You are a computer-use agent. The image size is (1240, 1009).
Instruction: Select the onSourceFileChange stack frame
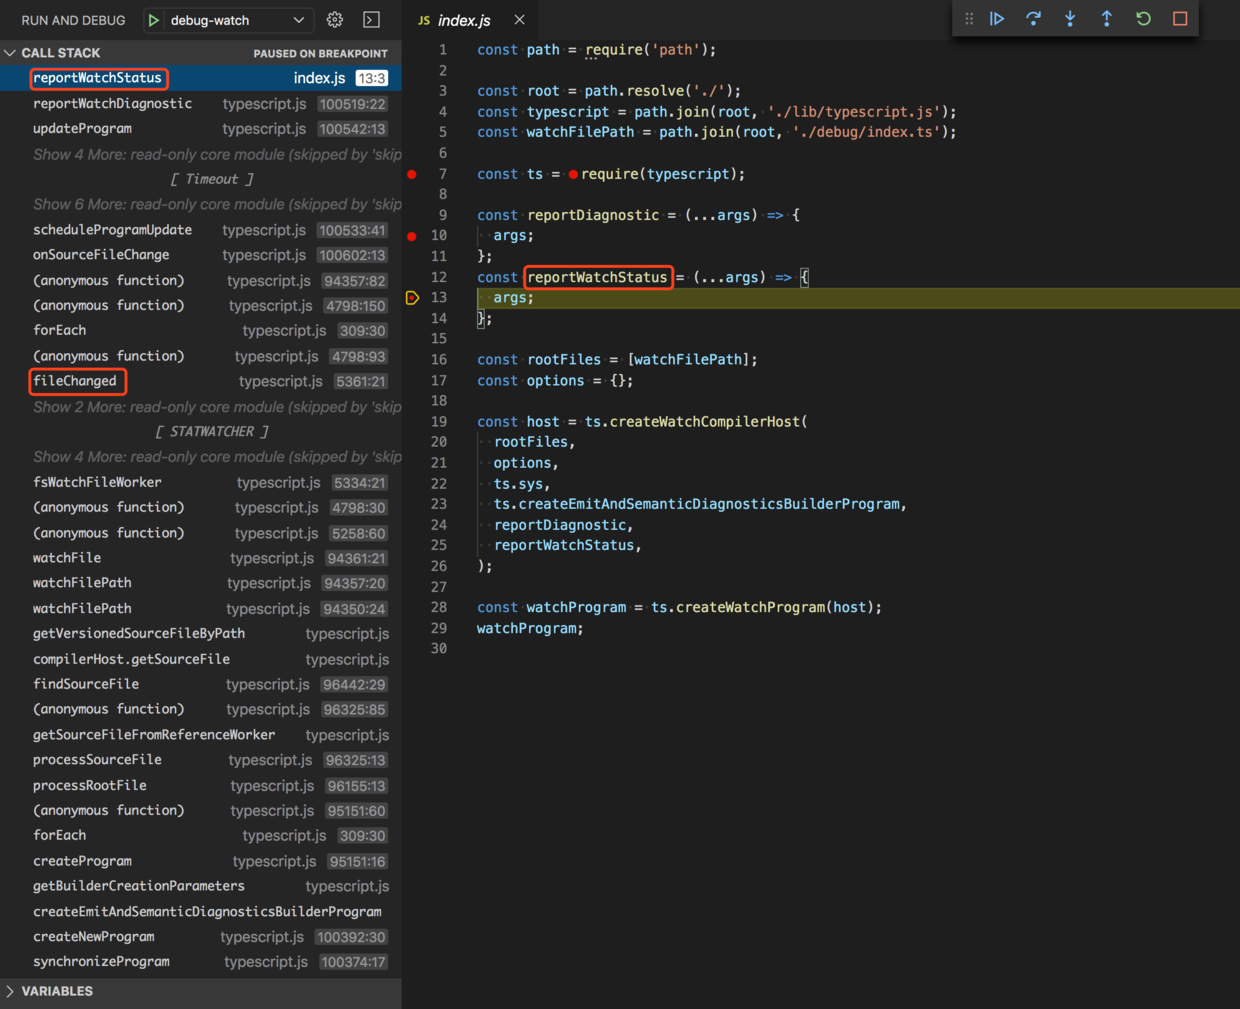coord(200,255)
